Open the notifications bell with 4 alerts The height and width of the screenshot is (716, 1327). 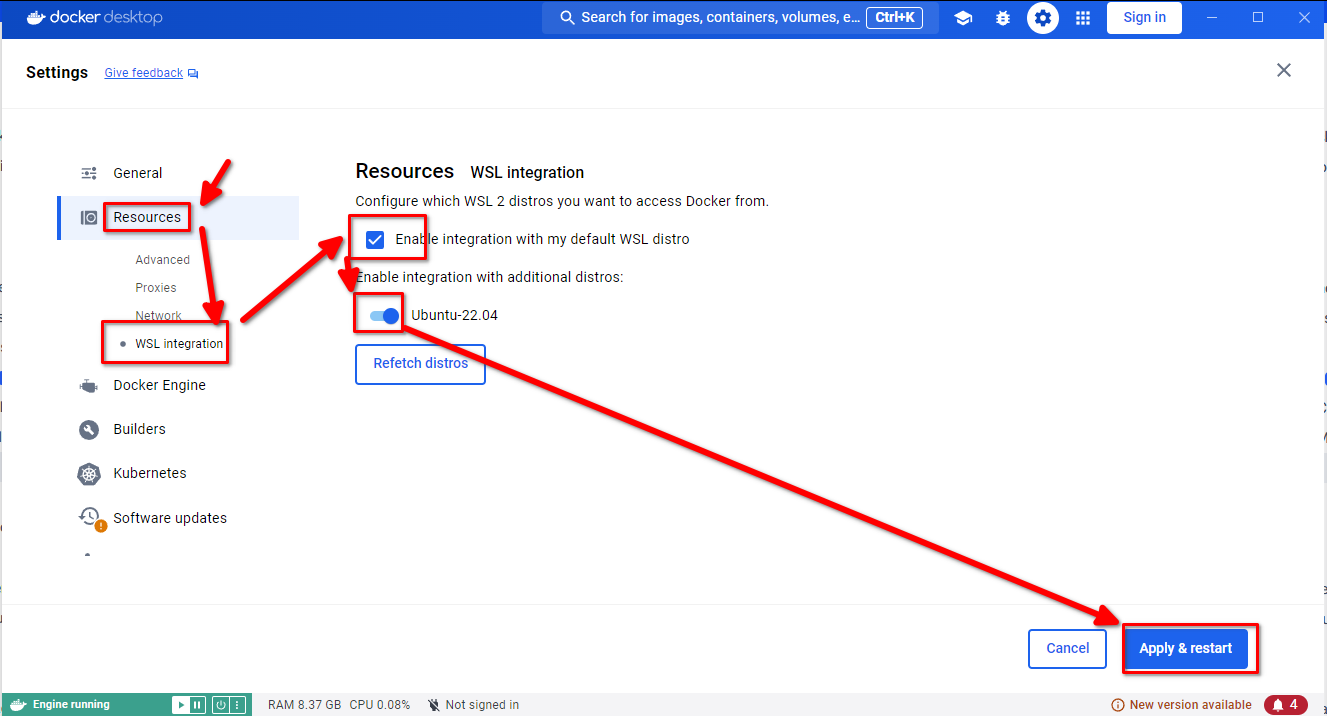1285,705
